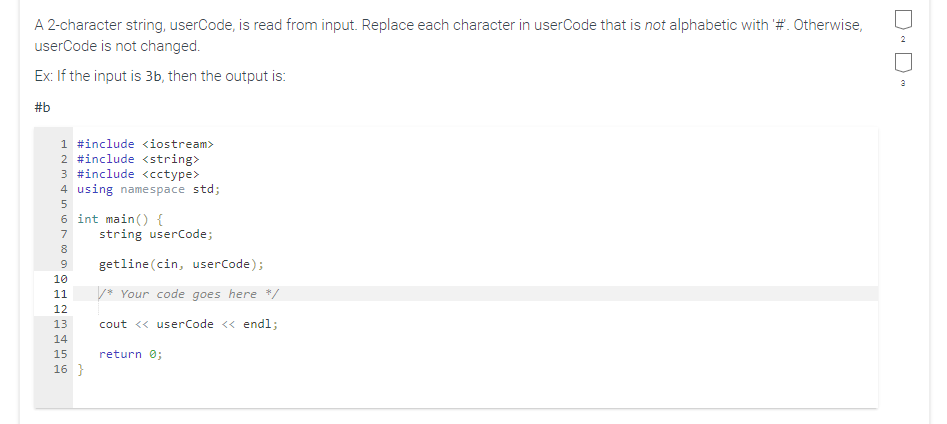947x424 pixels.
Task: Click empty area below code in editor
Action: point(475,391)
